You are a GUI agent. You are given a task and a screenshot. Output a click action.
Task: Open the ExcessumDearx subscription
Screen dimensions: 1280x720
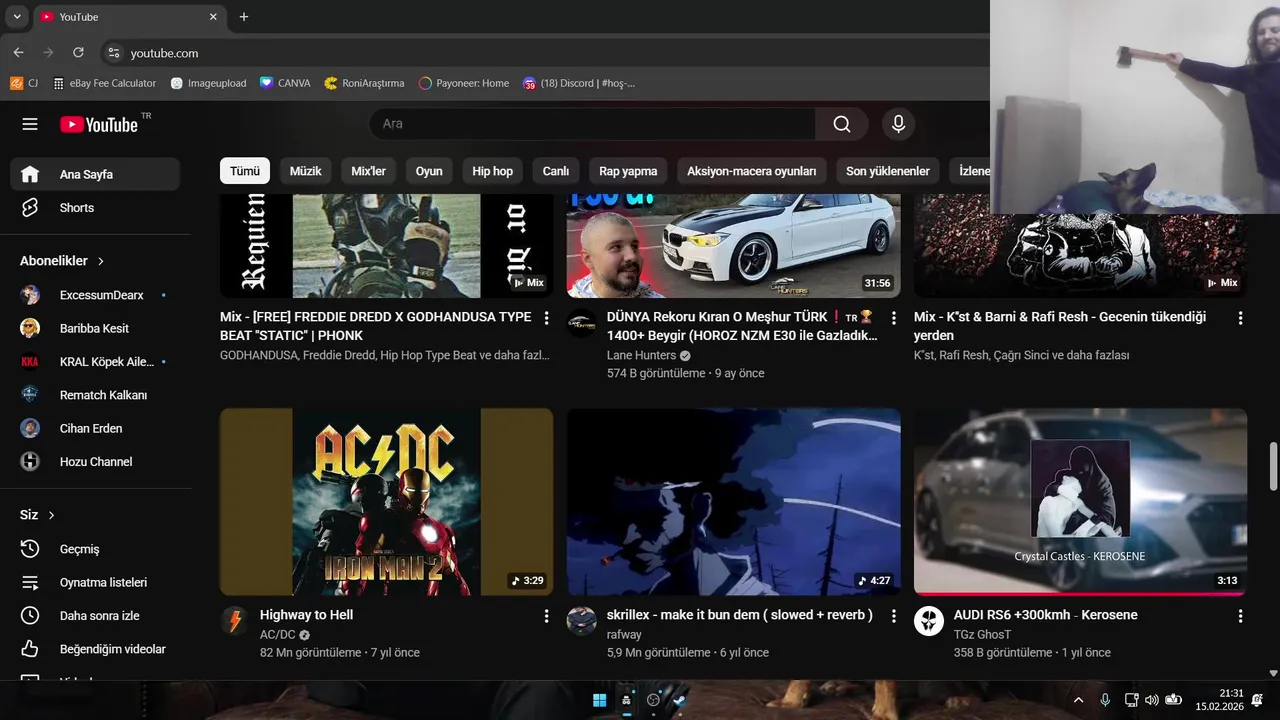[95, 295]
